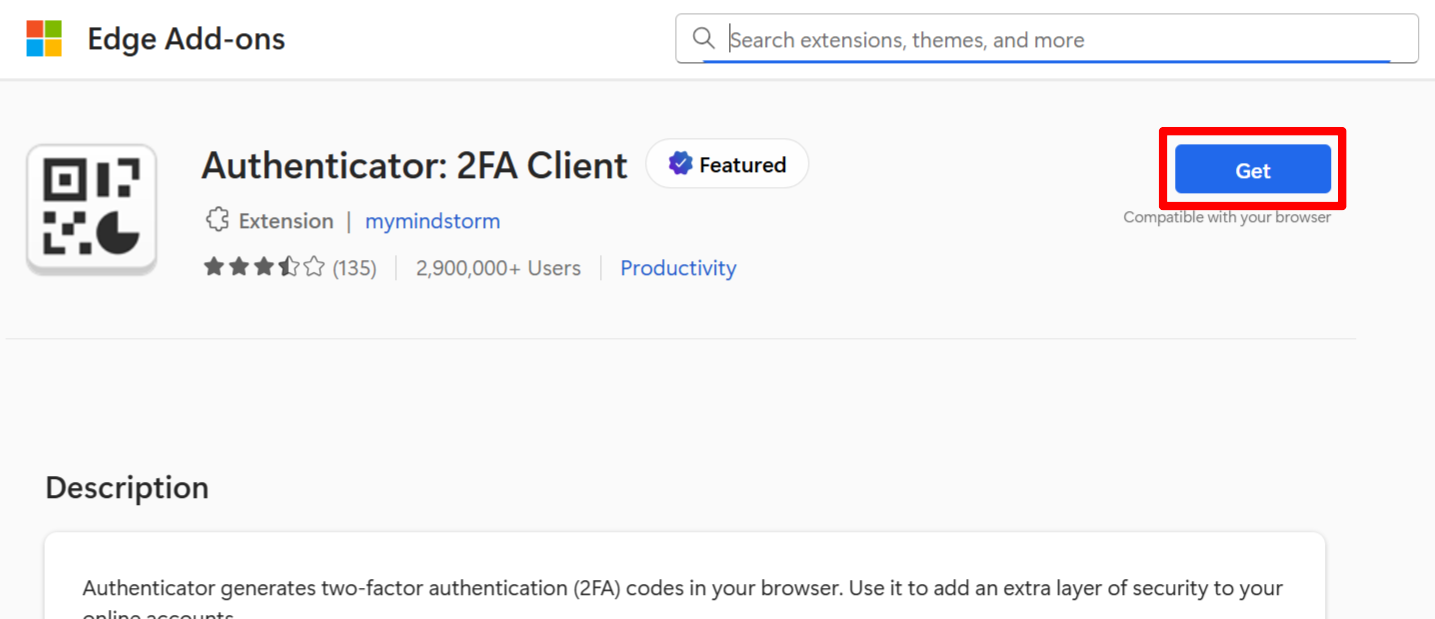Click the "Authenticator: 2FA Client" title
Viewport: 1435px width, 619px height.
click(414, 165)
